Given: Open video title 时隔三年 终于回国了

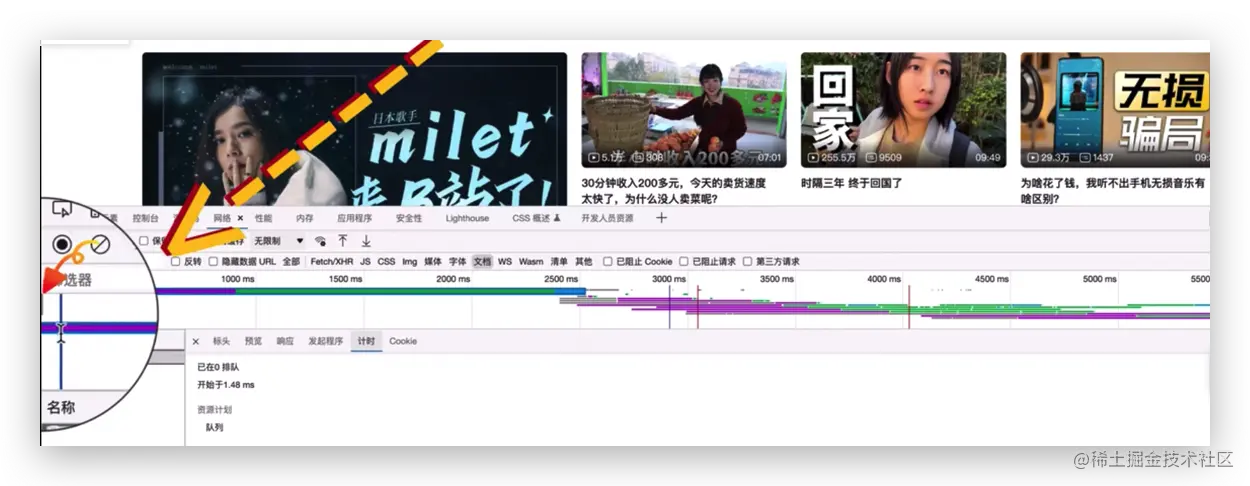Looking at the screenshot, I should coord(852,184).
